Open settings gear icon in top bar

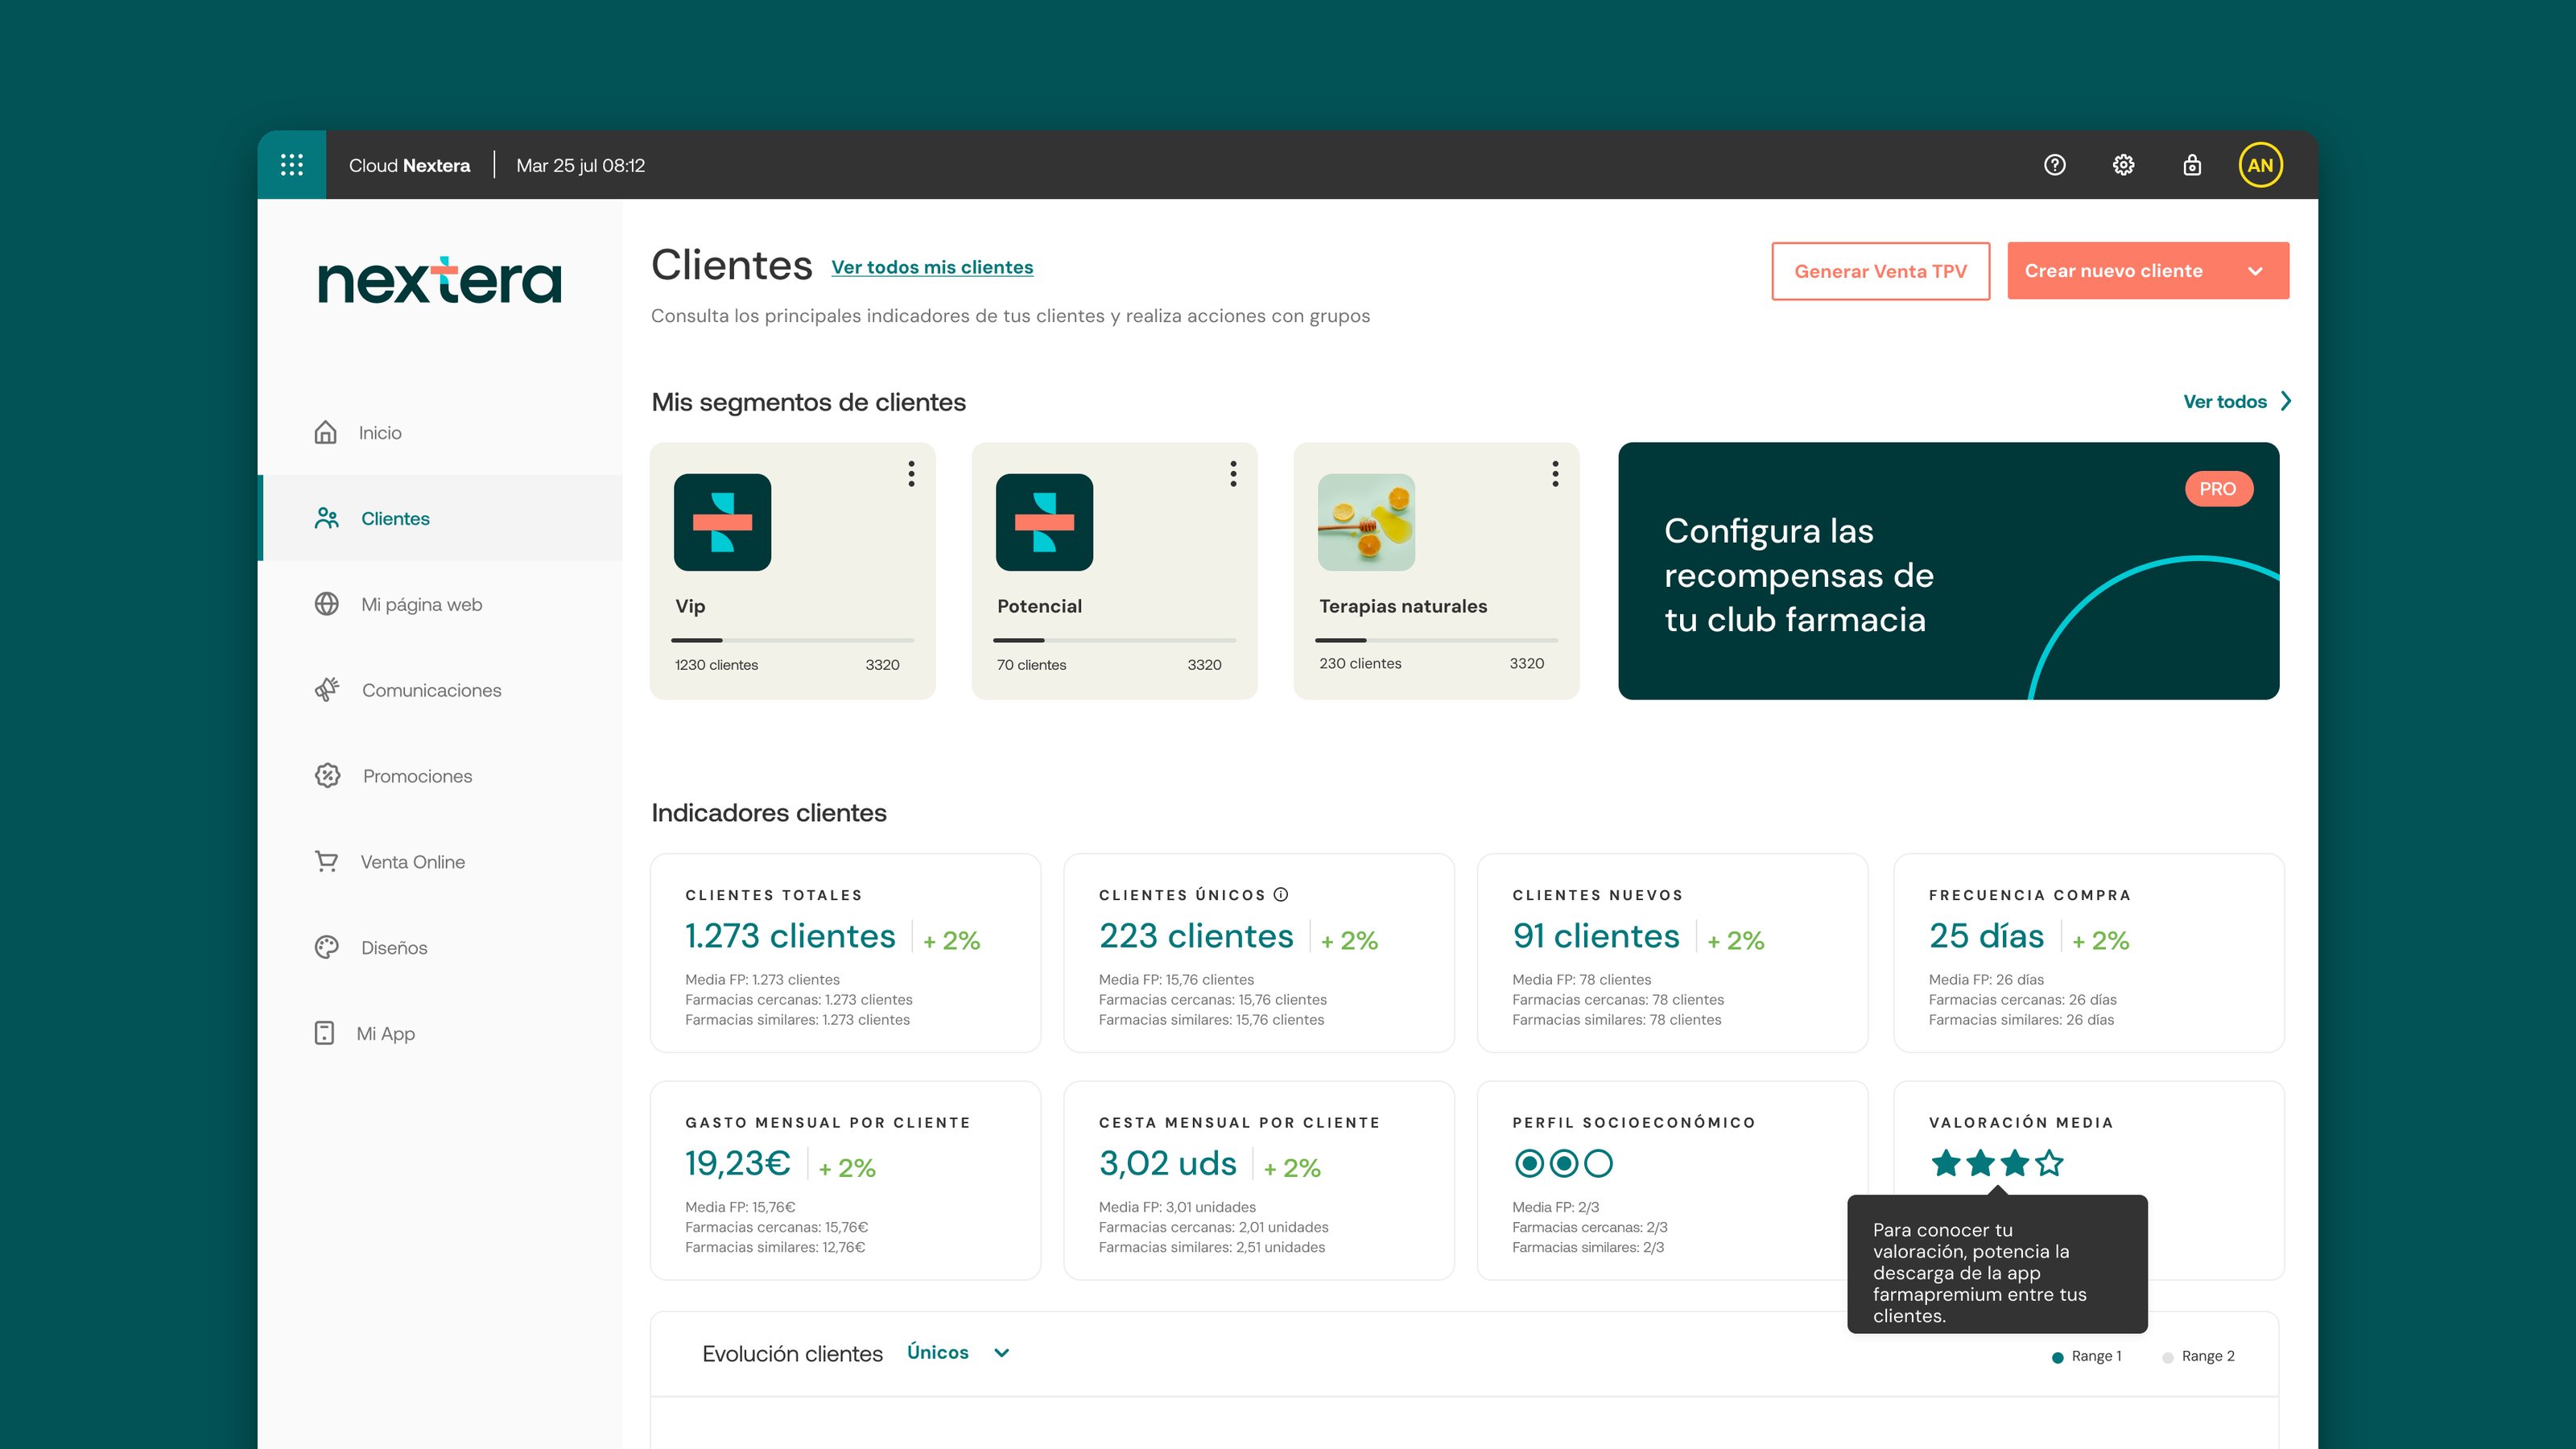point(2123,165)
